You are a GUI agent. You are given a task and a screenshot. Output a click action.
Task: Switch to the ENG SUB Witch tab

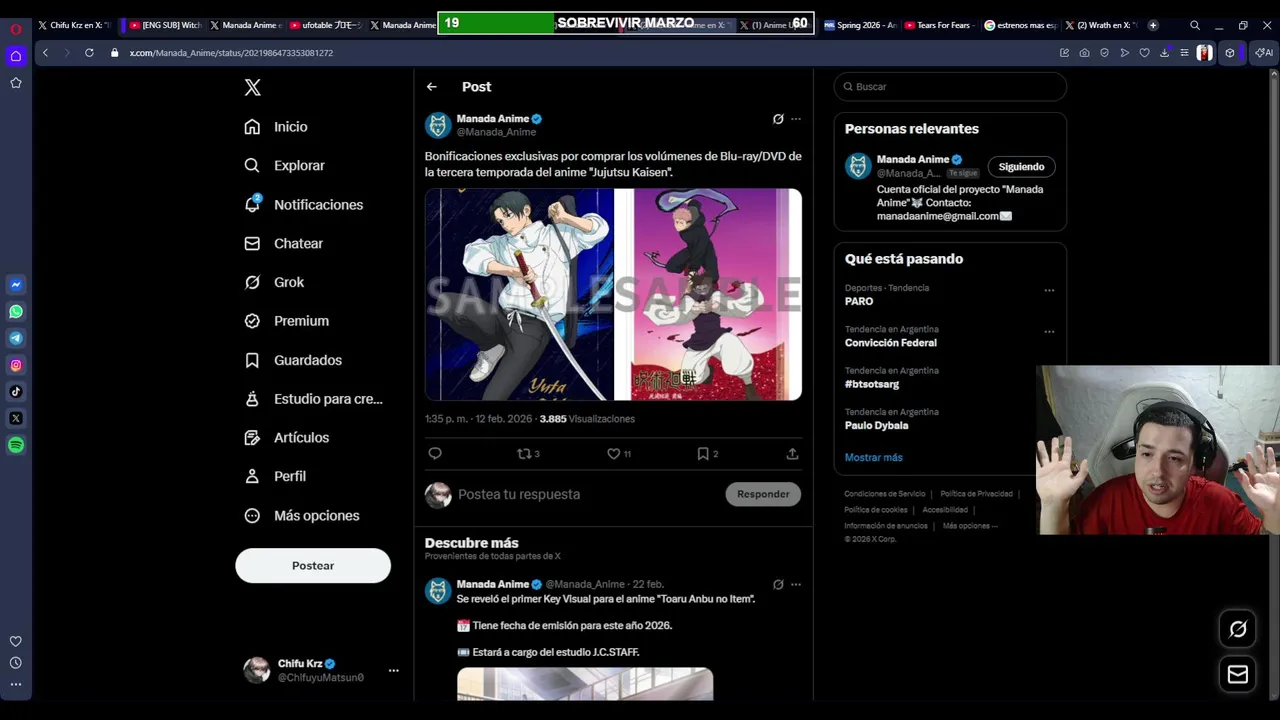pos(165,25)
